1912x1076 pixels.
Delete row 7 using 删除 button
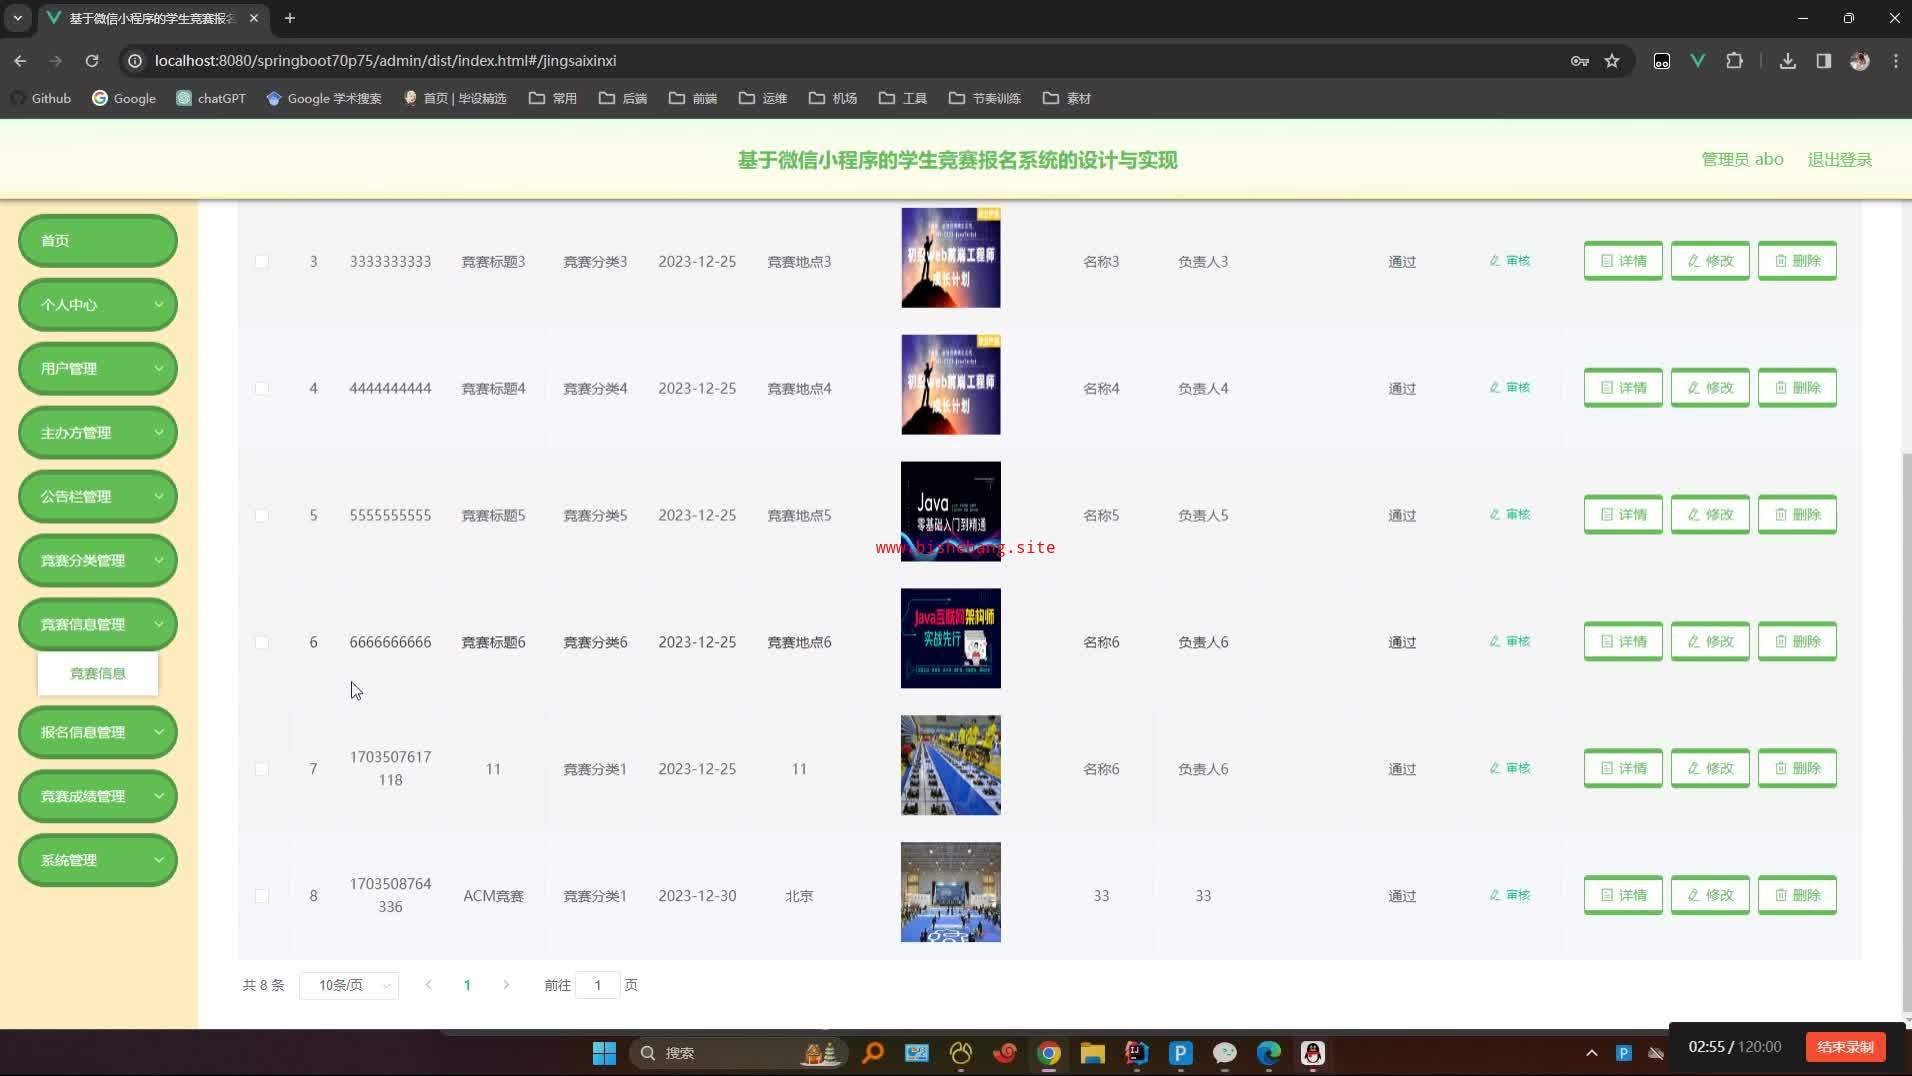click(x=1796, y=768)
